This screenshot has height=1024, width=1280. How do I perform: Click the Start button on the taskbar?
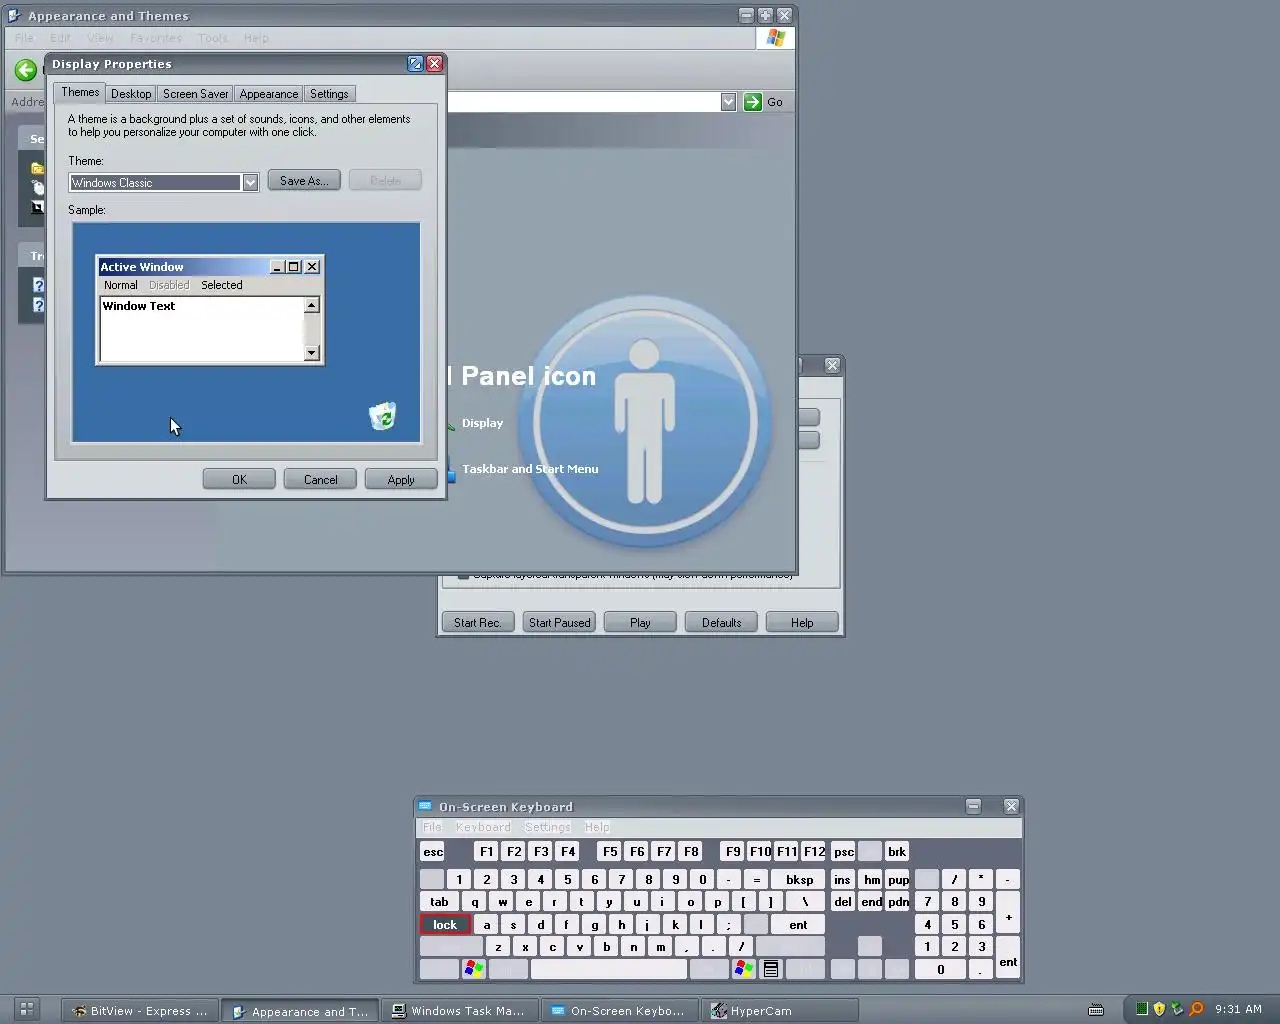pos(27,1009)
